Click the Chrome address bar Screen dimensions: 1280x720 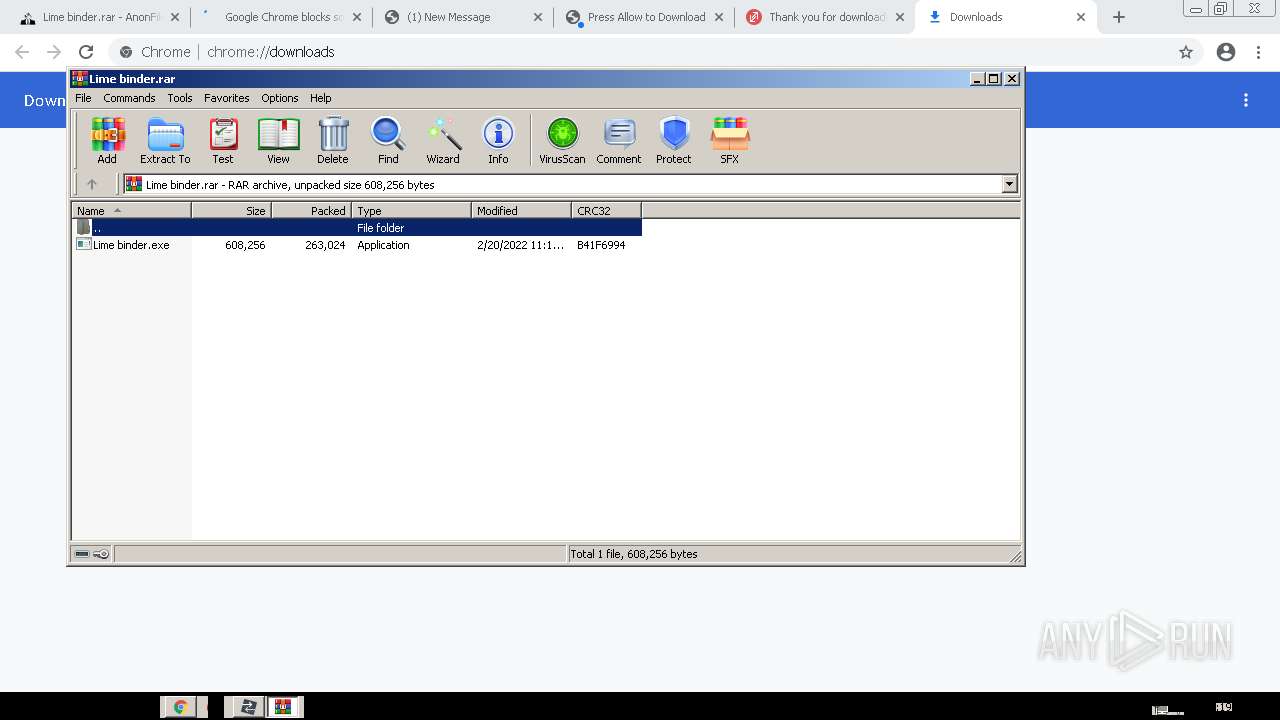point(640,52)
